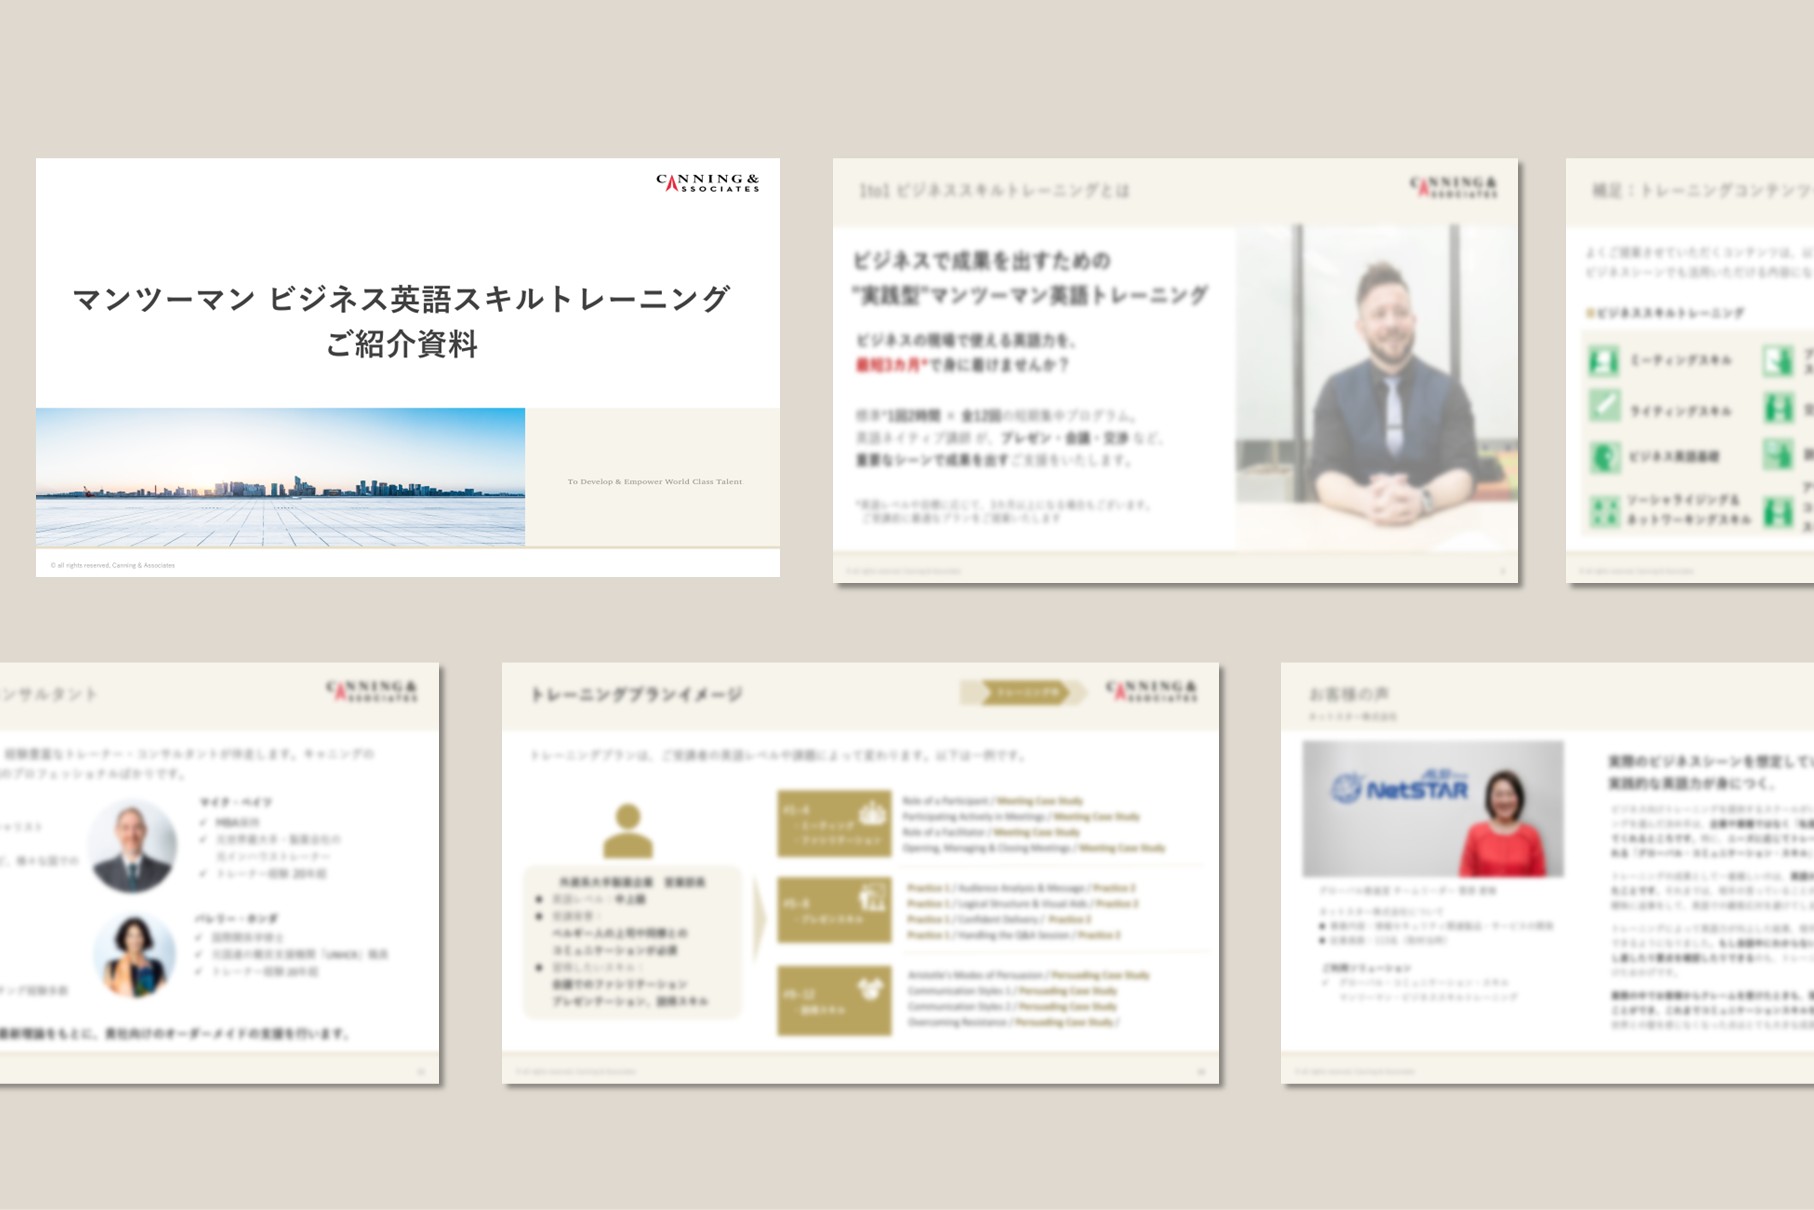Click the Canning & Associates logo on title slide
This screenshot has height=1210, width=1814.
point(708,183)
